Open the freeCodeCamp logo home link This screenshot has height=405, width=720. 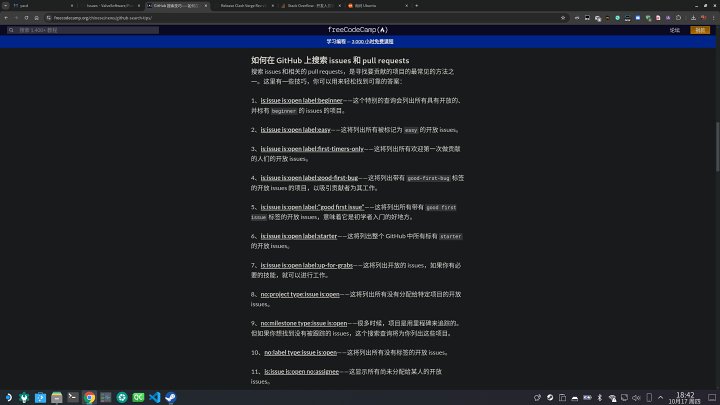(x=358, y=29)
